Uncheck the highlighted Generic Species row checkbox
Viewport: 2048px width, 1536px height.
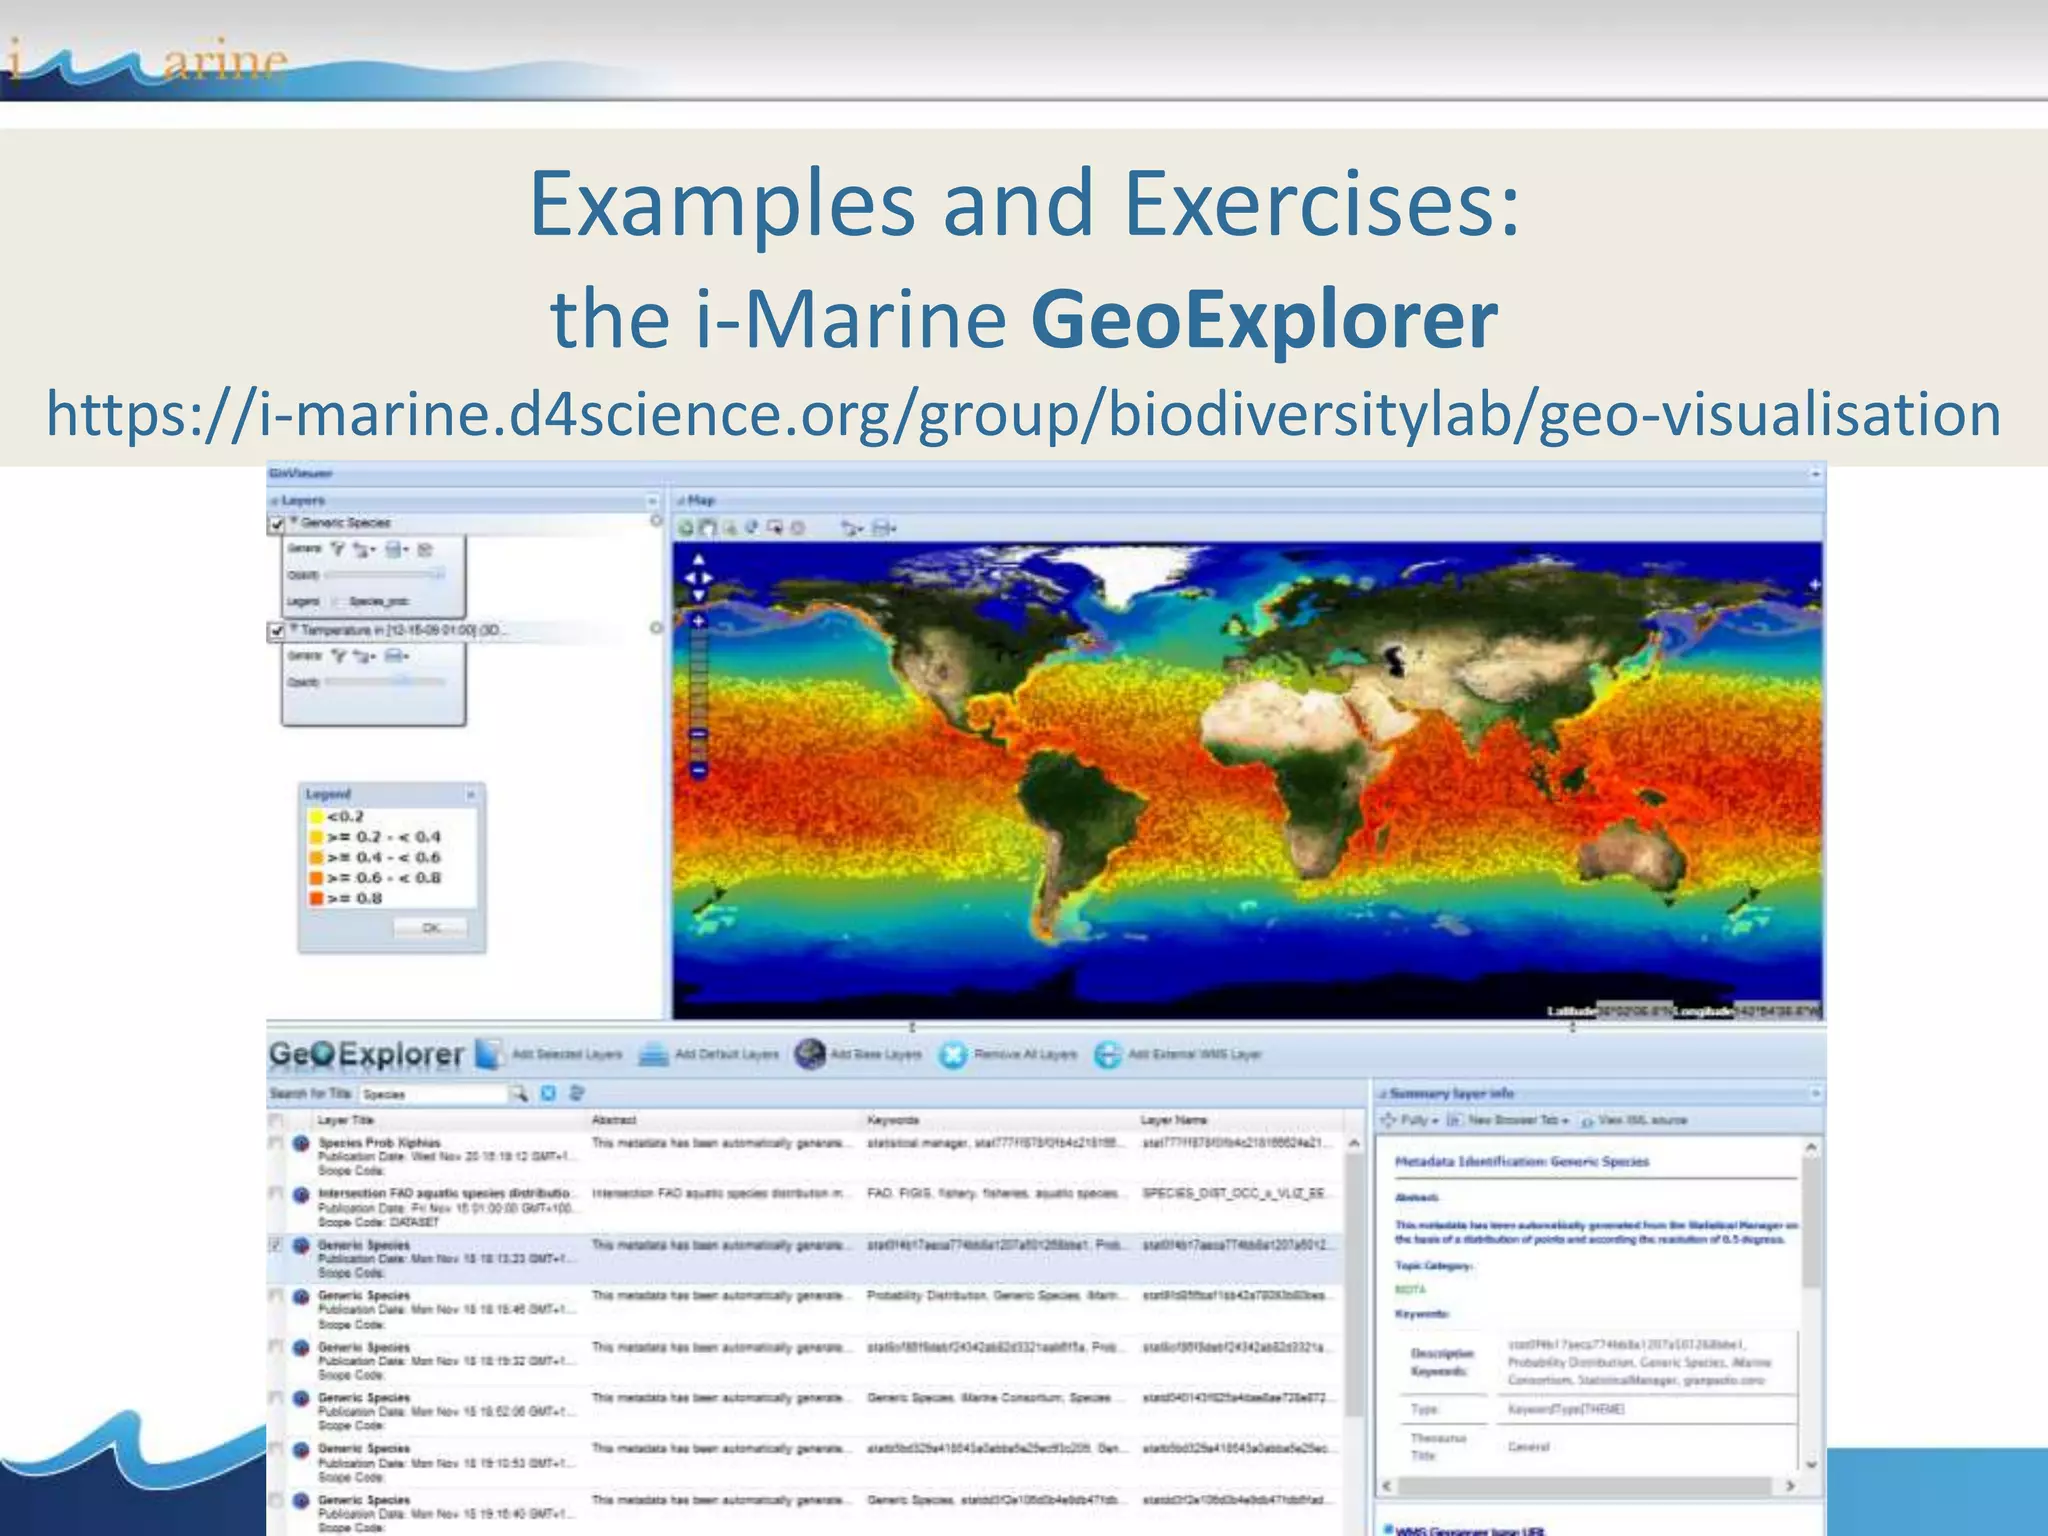pyautogui.click(x=275, y=1245)
